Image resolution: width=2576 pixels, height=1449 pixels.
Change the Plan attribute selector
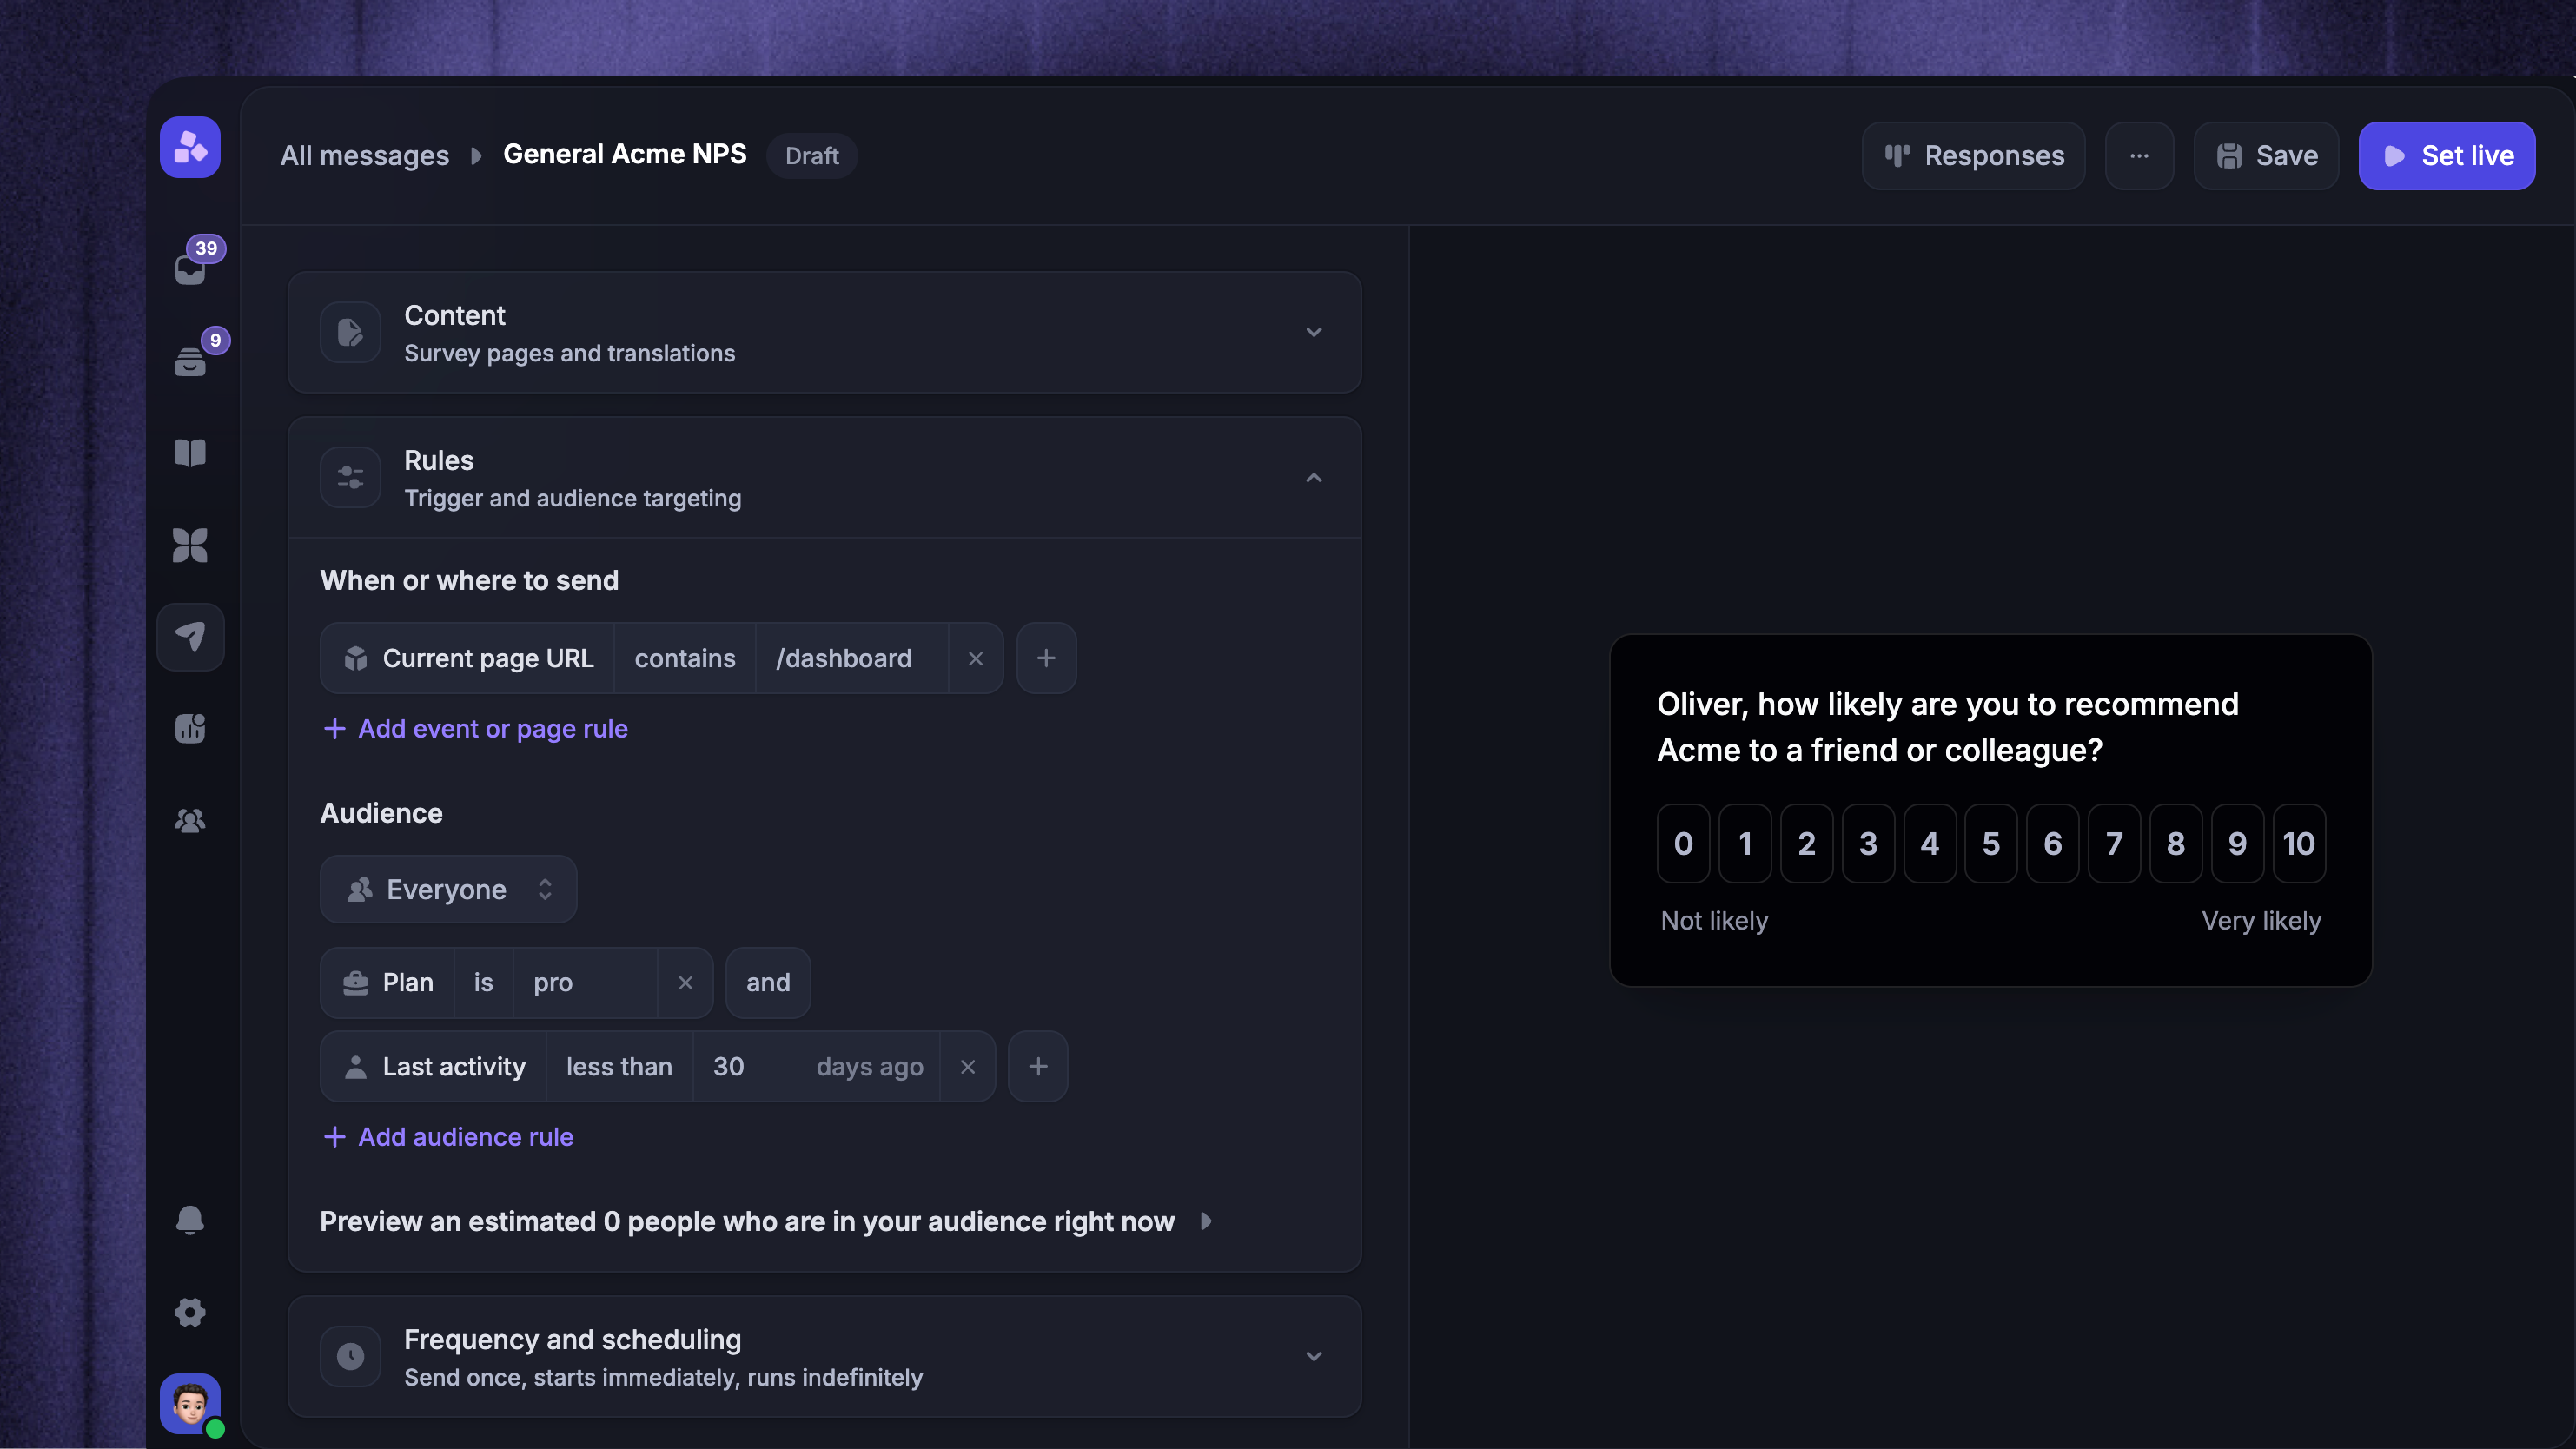pyautogui.click(x=388, y=983)
